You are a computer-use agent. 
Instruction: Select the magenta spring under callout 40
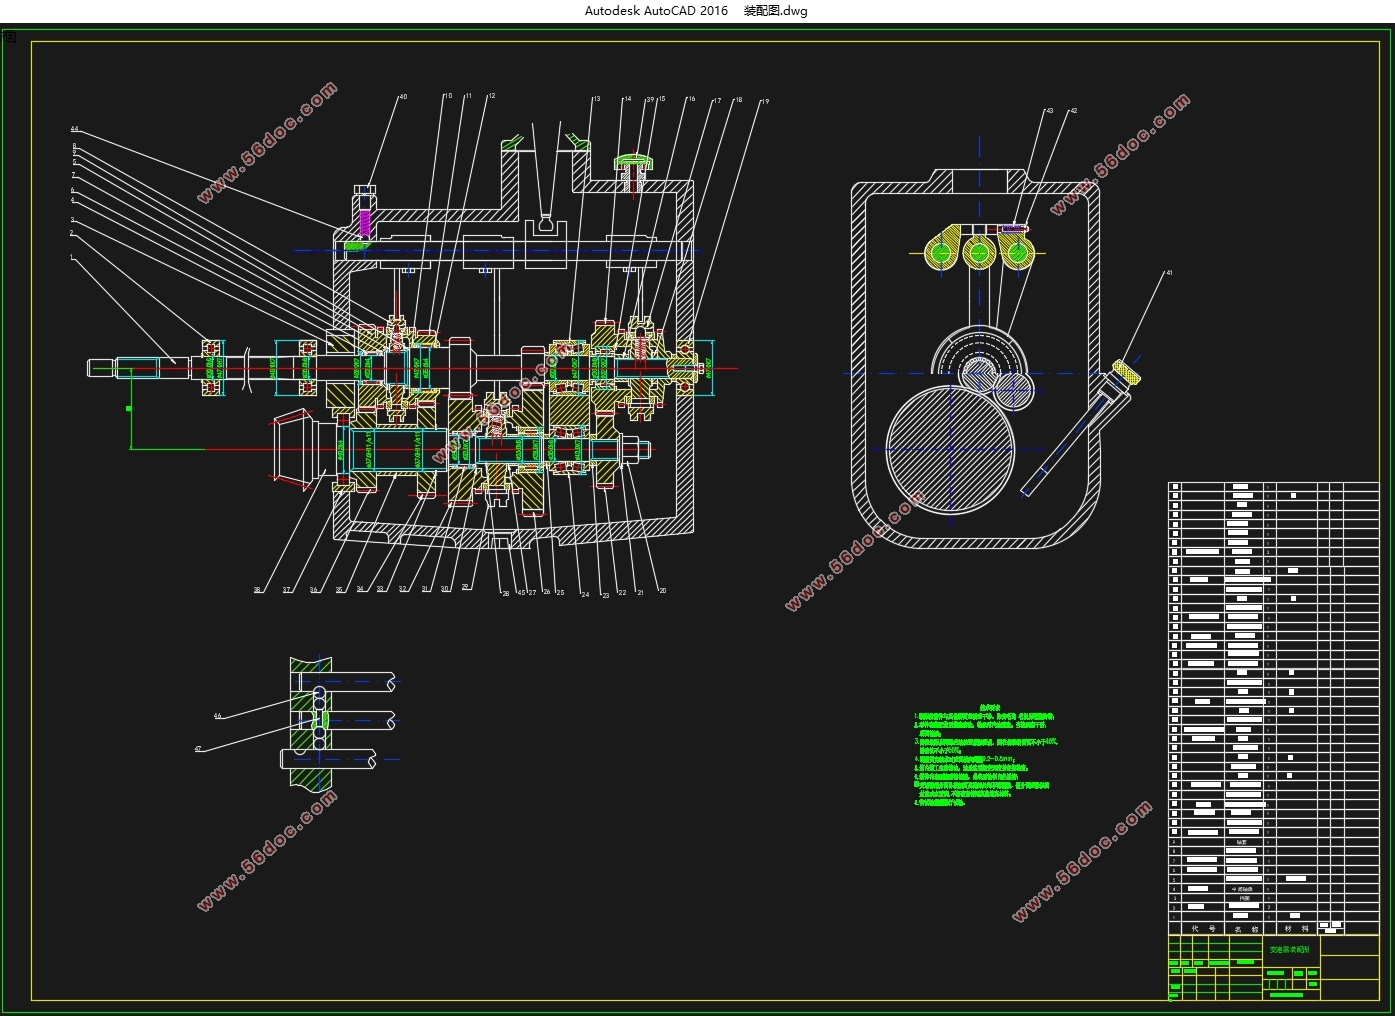(364, 223)
